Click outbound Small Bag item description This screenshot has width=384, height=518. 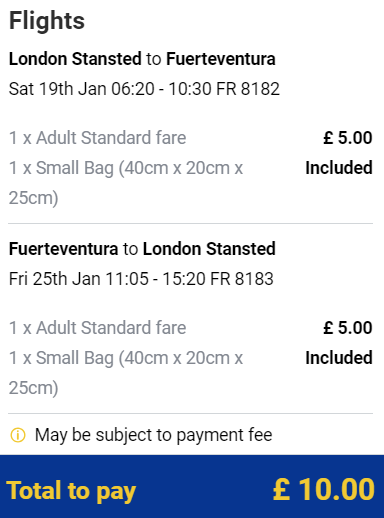click(x=126, y=183)
